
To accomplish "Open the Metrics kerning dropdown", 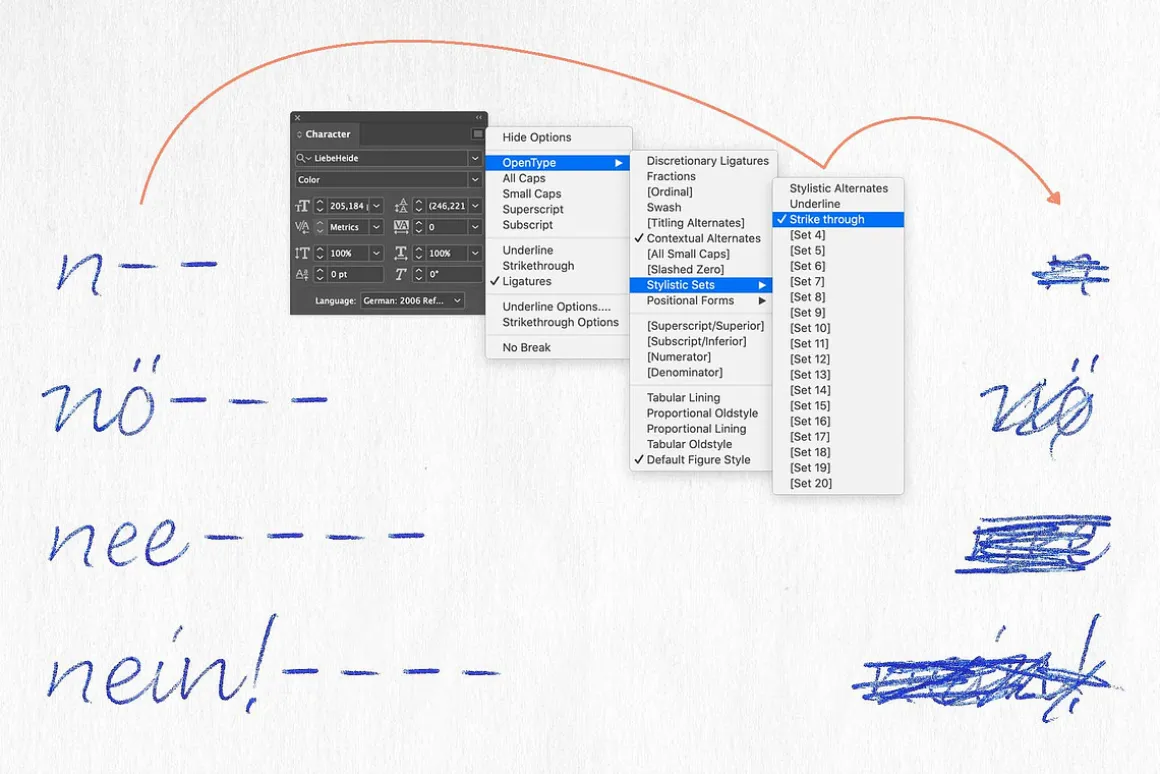I will [377, 226].
